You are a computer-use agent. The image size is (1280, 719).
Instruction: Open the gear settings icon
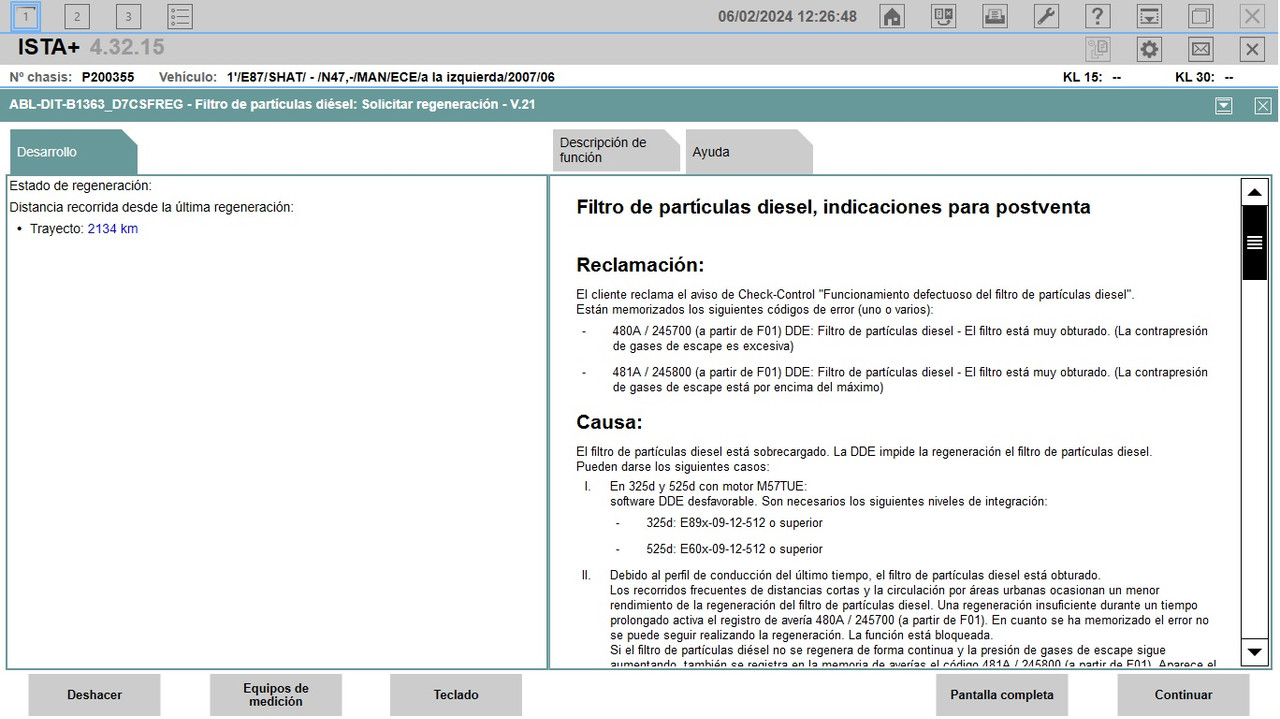(x=1150, y=49)
